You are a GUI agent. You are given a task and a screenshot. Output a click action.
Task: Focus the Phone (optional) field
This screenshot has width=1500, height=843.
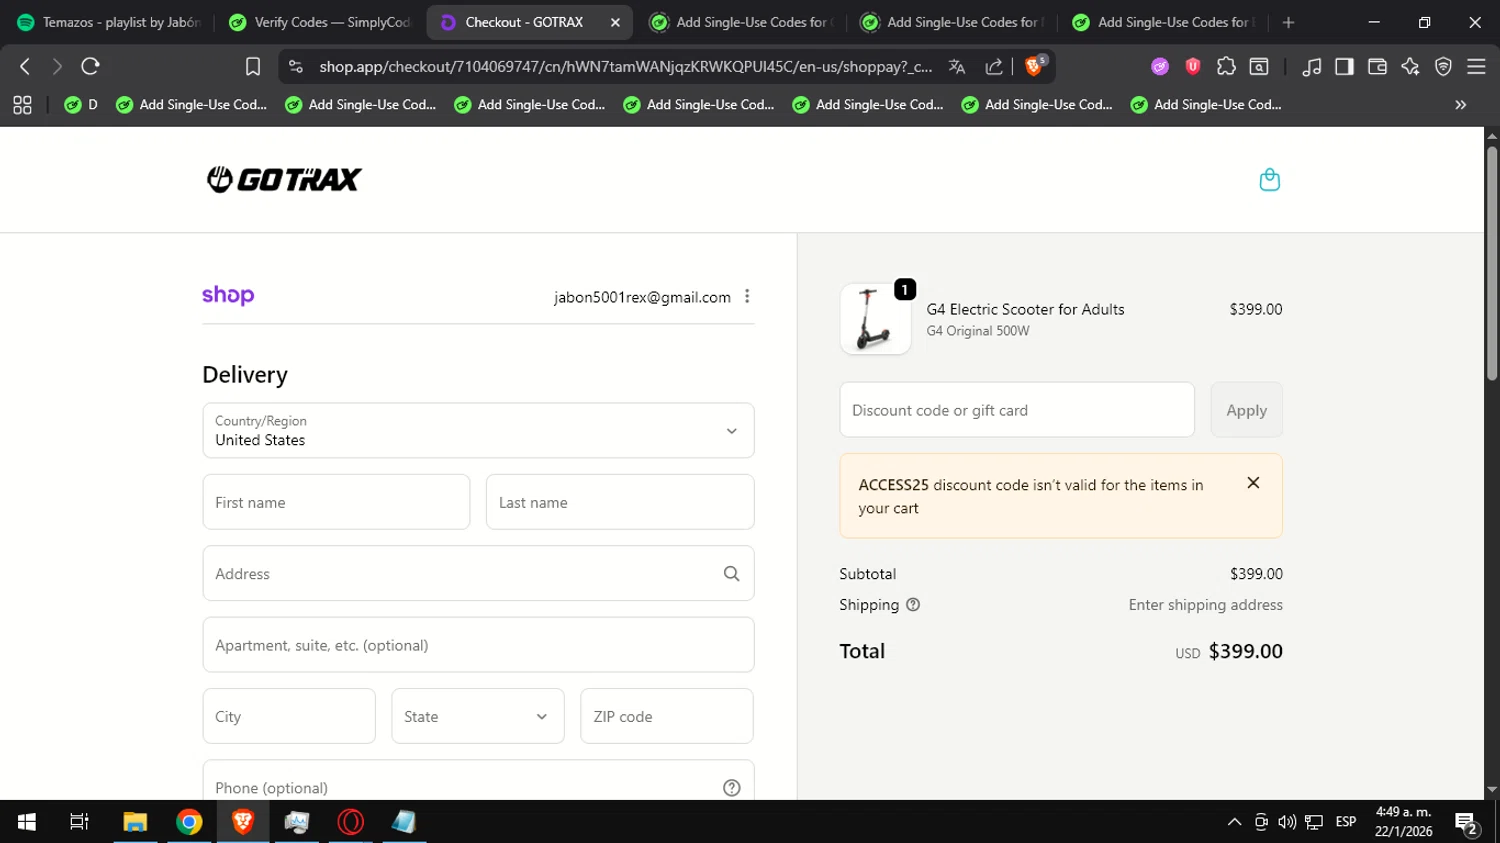[x=478, y=781]
